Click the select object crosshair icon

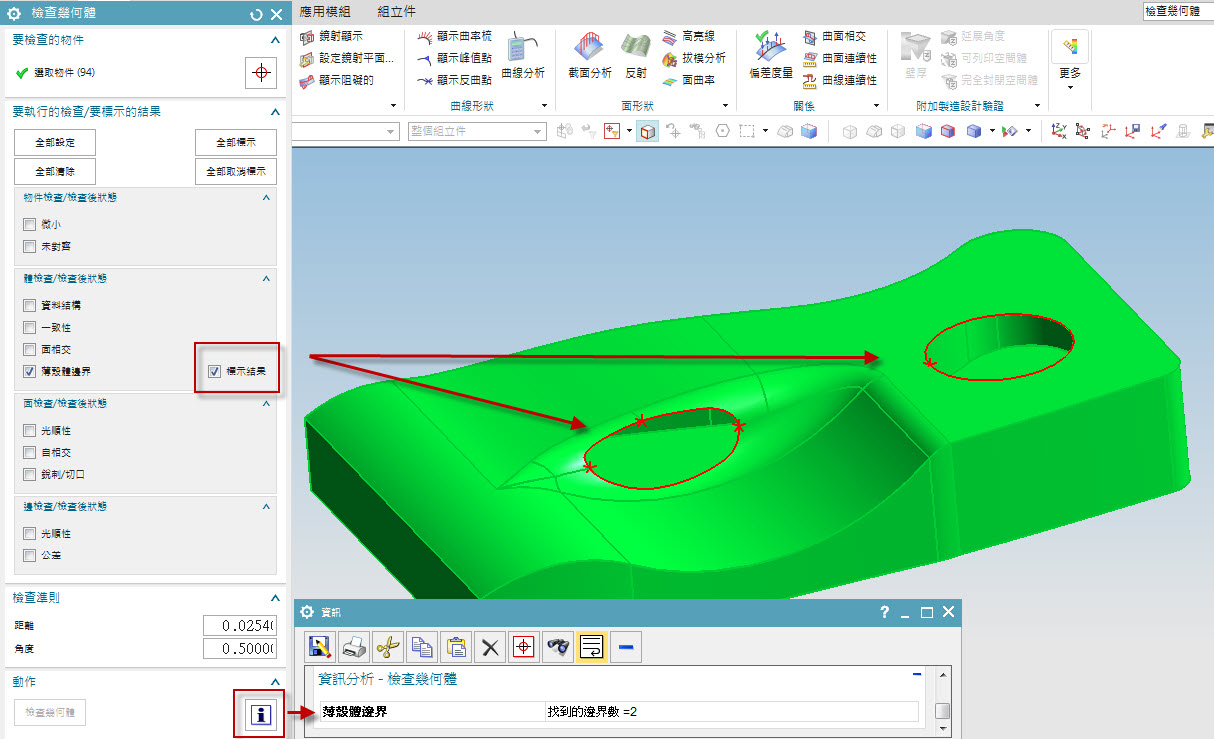(261, 73)
